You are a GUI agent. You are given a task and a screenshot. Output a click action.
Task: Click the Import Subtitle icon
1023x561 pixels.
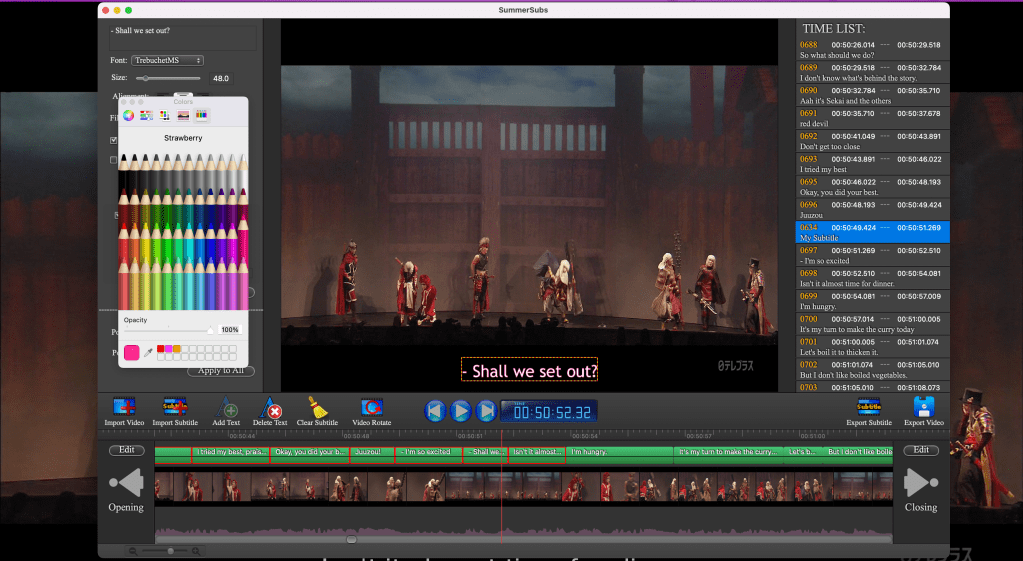pyautogui.click(x=175, y=407)
